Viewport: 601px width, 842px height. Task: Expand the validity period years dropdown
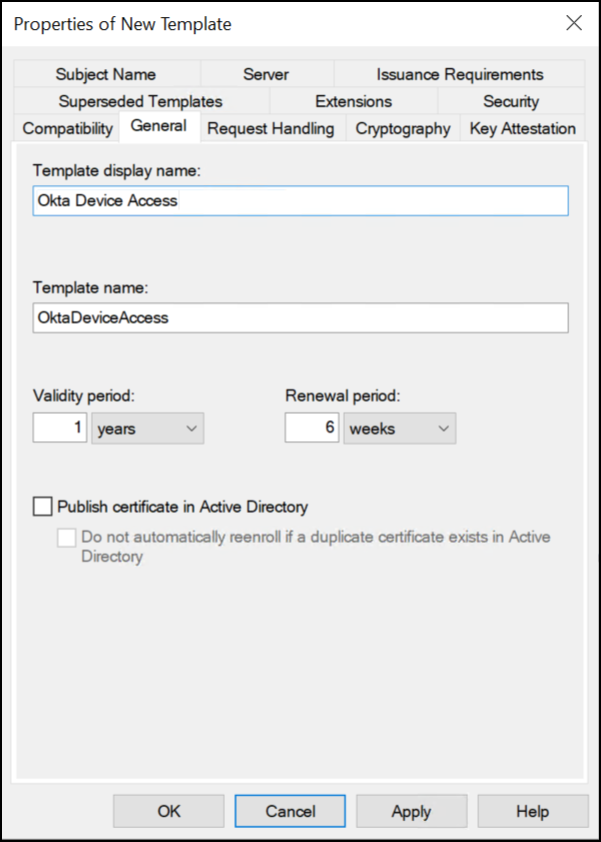tap(148, 429)
